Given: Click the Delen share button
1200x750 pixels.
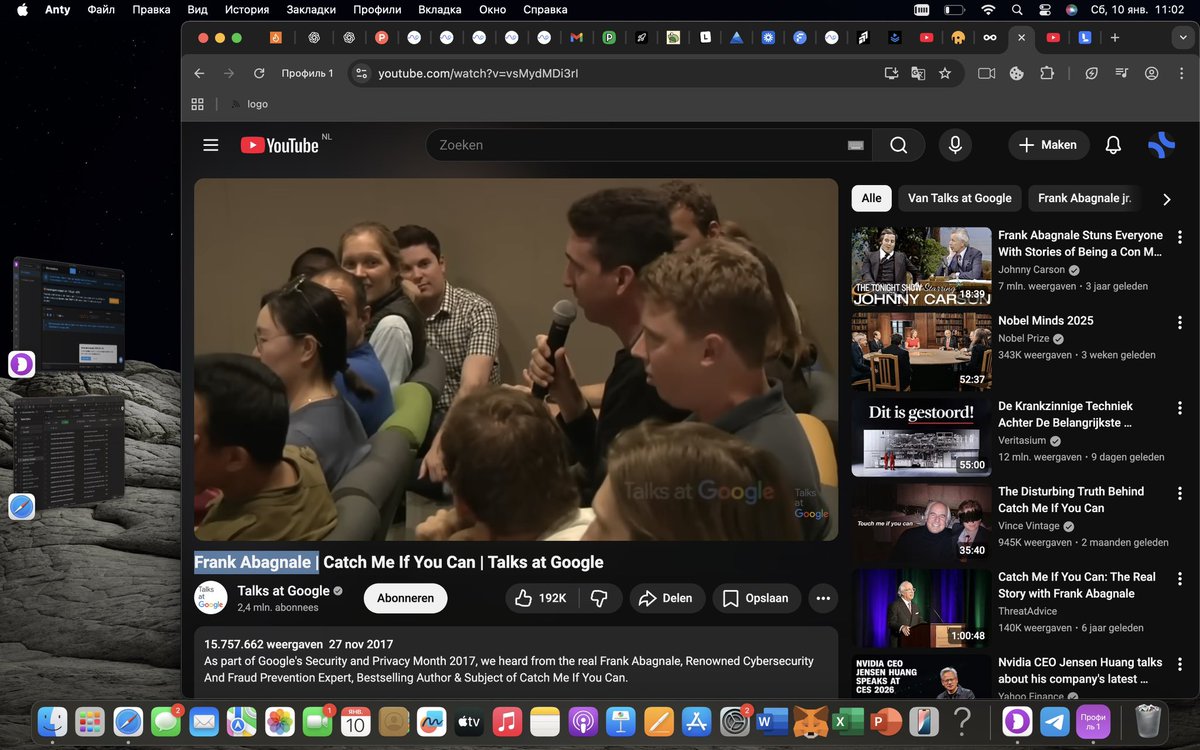Looking at the screenshot, I should (x=666, y=598).
